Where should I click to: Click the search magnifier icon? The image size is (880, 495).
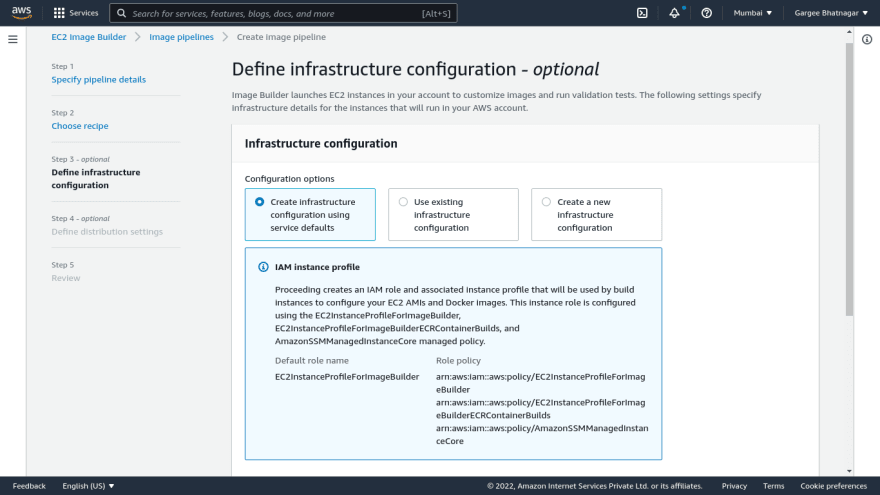121,13
